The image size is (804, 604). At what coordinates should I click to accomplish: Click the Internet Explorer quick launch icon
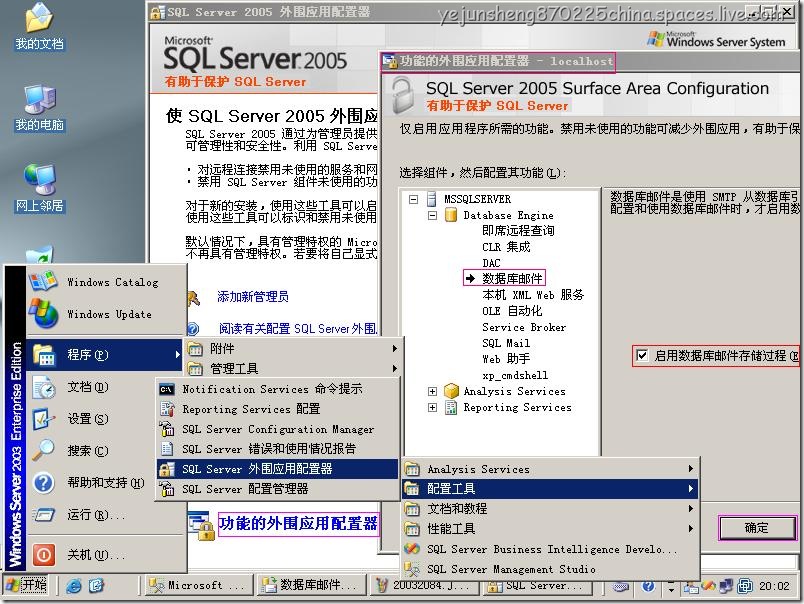tap(74, 586)
